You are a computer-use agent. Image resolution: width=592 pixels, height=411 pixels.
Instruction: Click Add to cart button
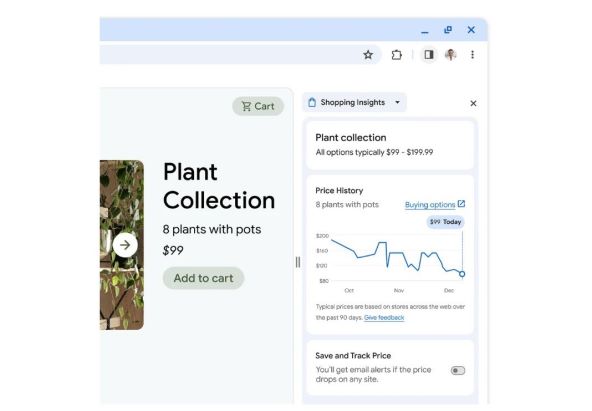(204, 278)
